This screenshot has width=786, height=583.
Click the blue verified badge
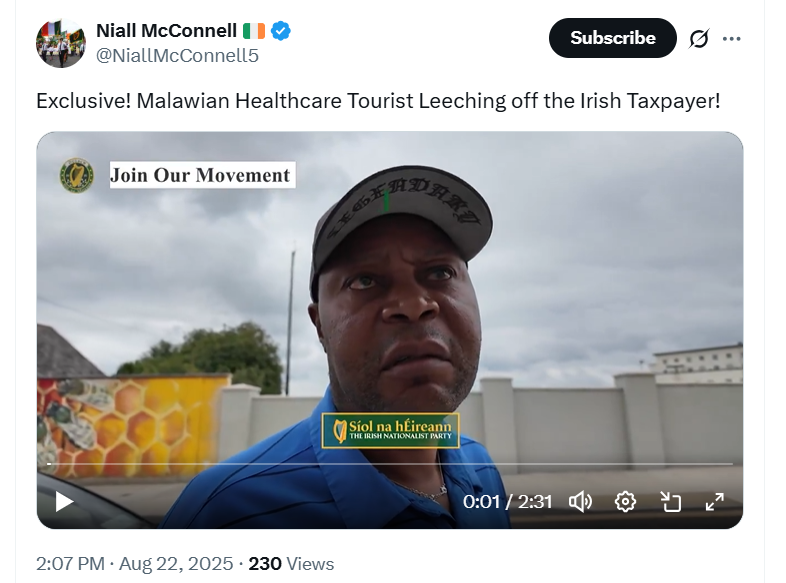[282, 31]
